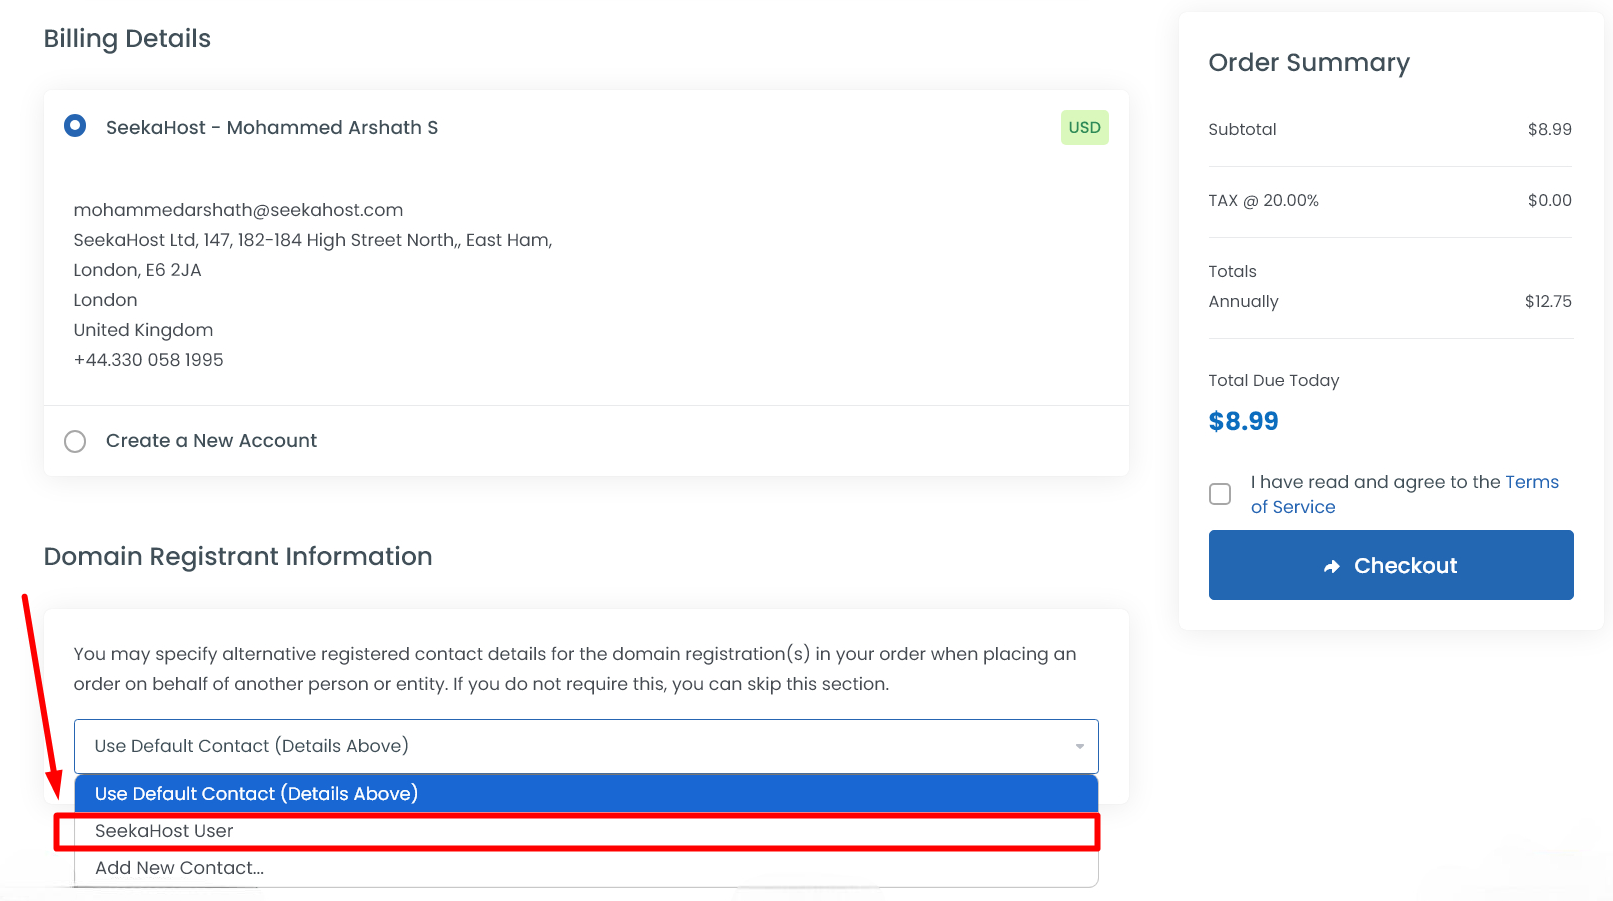
Task: Click the Billing Details heading
Action: [x=127, y=39]
